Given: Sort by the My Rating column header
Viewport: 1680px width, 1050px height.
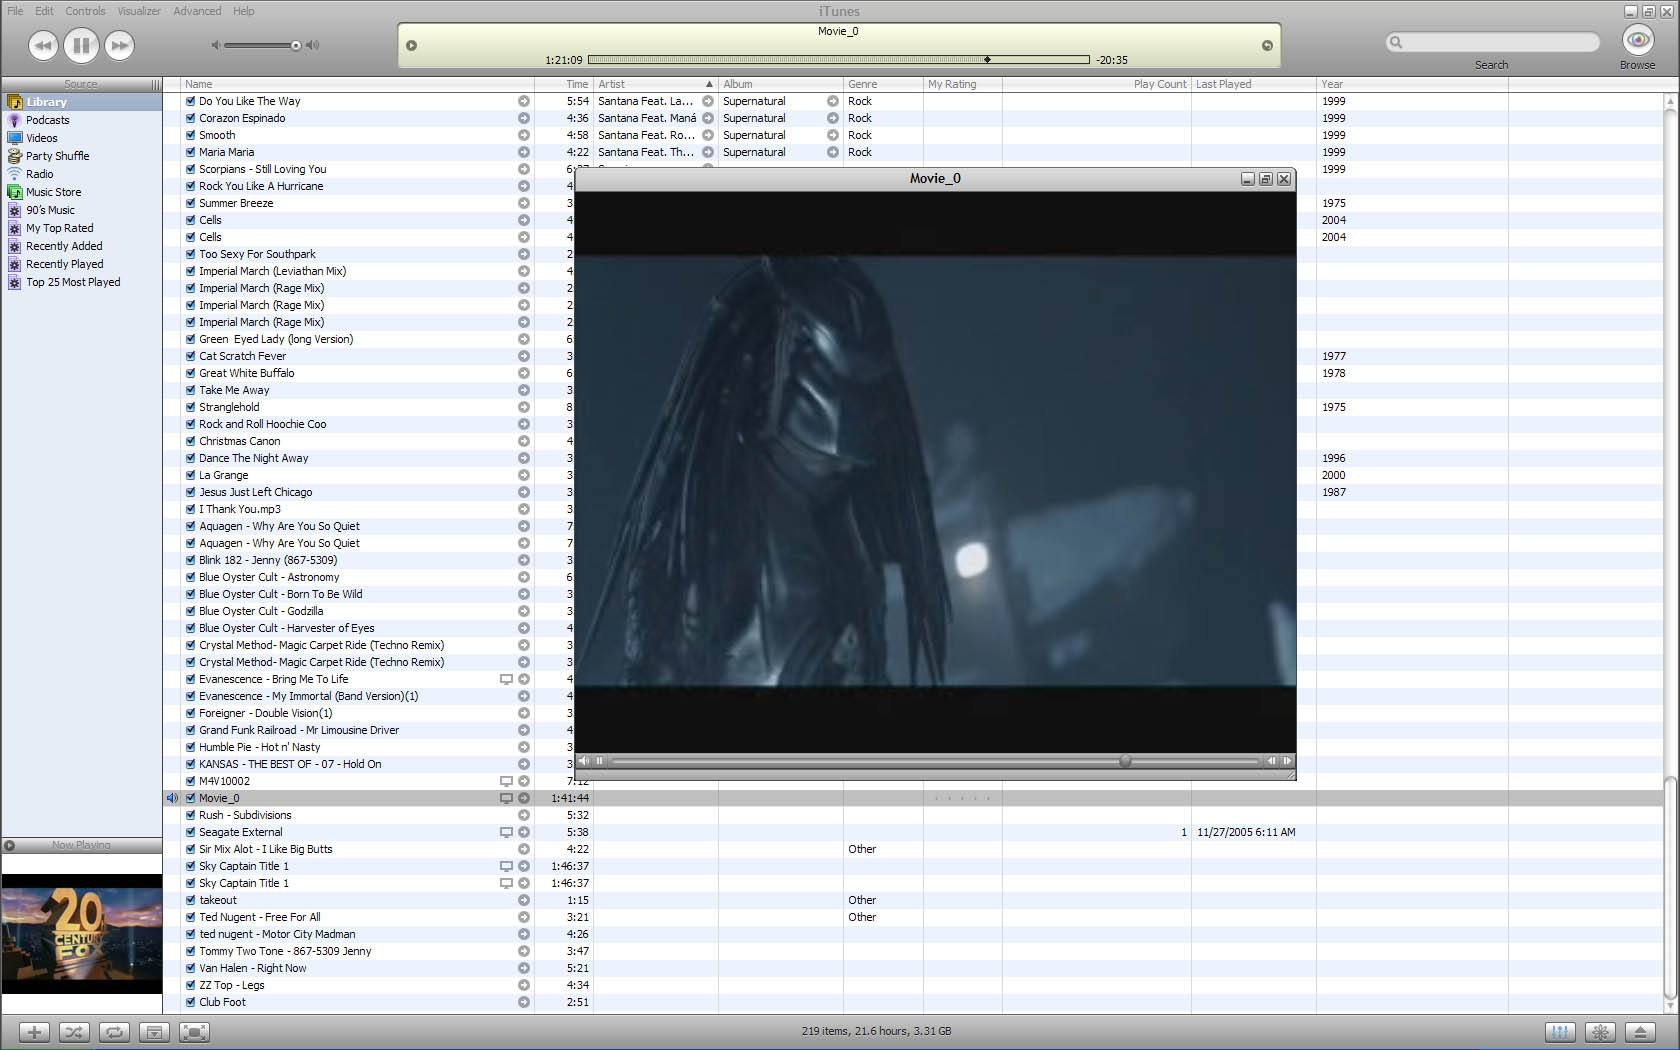Looking at the screenshot, I should pyautogui.click(x=963, y=84).
